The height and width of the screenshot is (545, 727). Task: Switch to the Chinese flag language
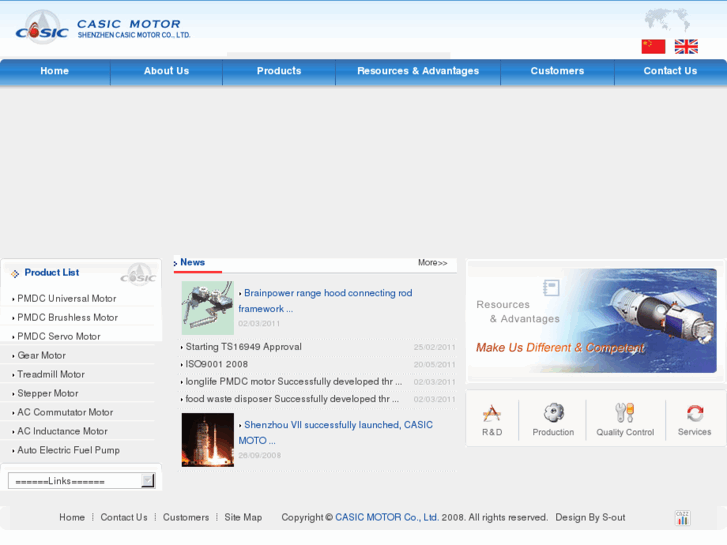pos(653,46)
